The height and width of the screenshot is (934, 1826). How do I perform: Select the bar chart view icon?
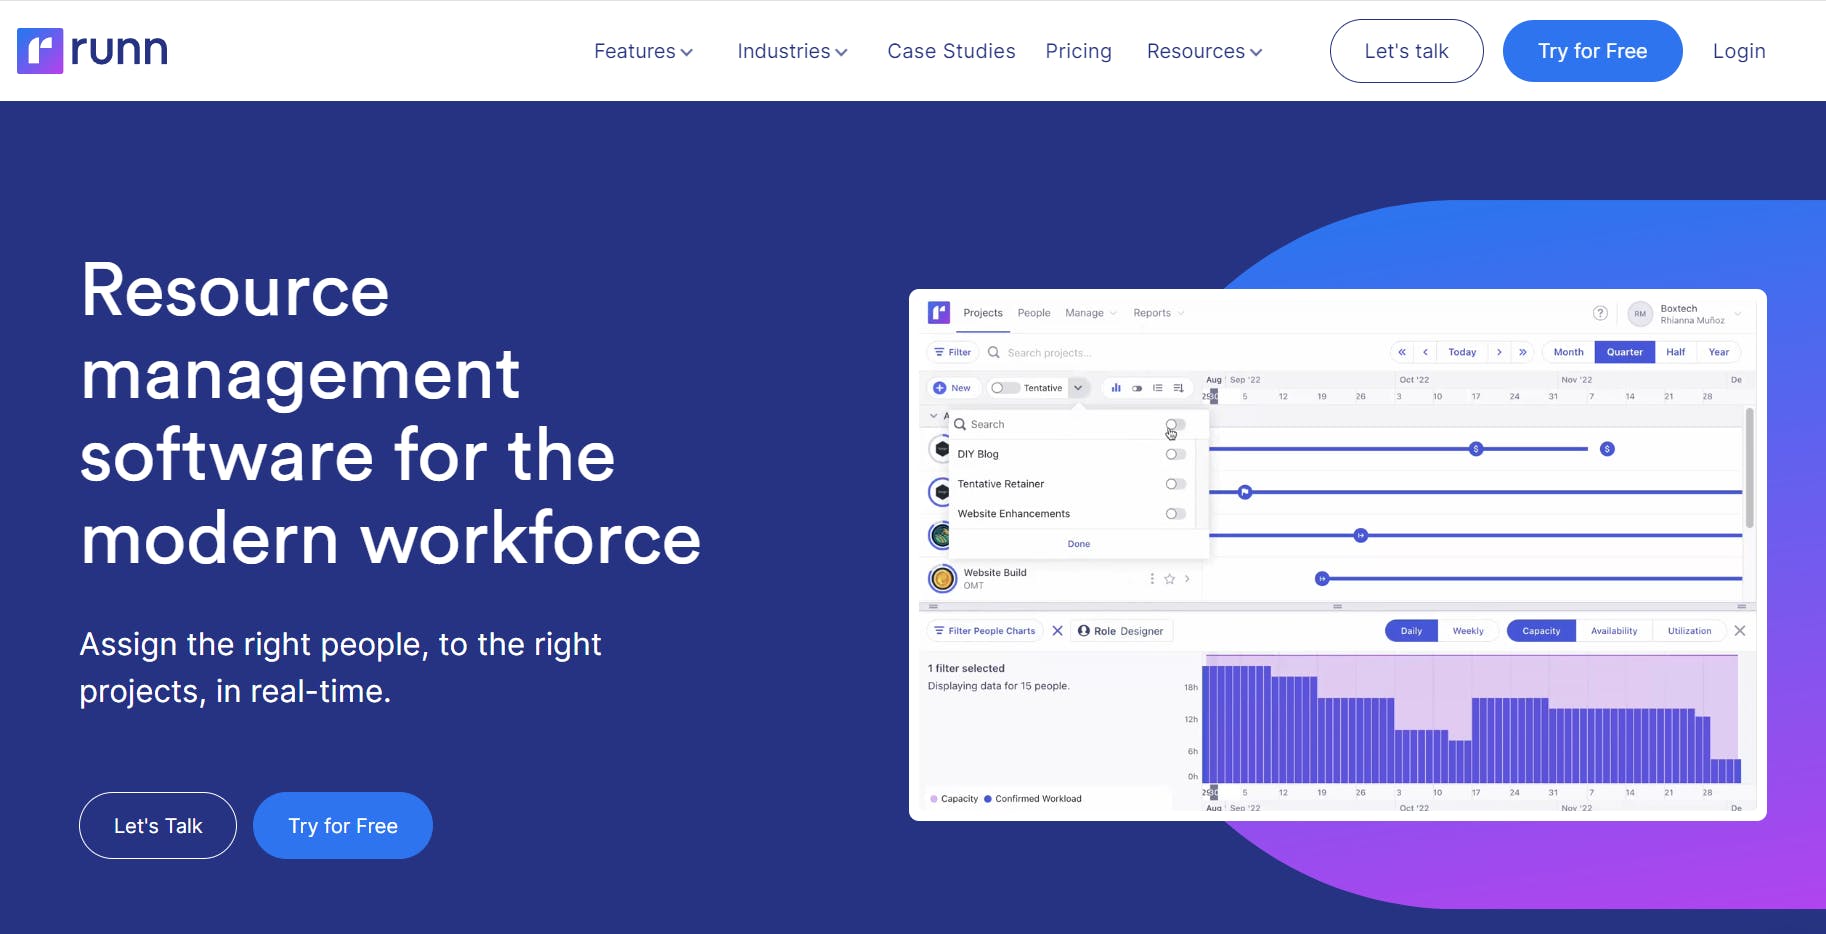(1116, 388)
